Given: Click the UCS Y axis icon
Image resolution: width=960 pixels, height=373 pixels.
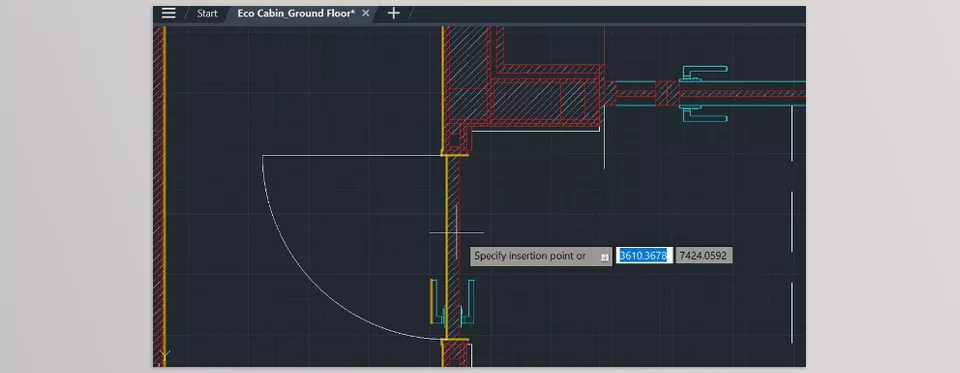Looking at the screenshot, I should coord(164,355).
